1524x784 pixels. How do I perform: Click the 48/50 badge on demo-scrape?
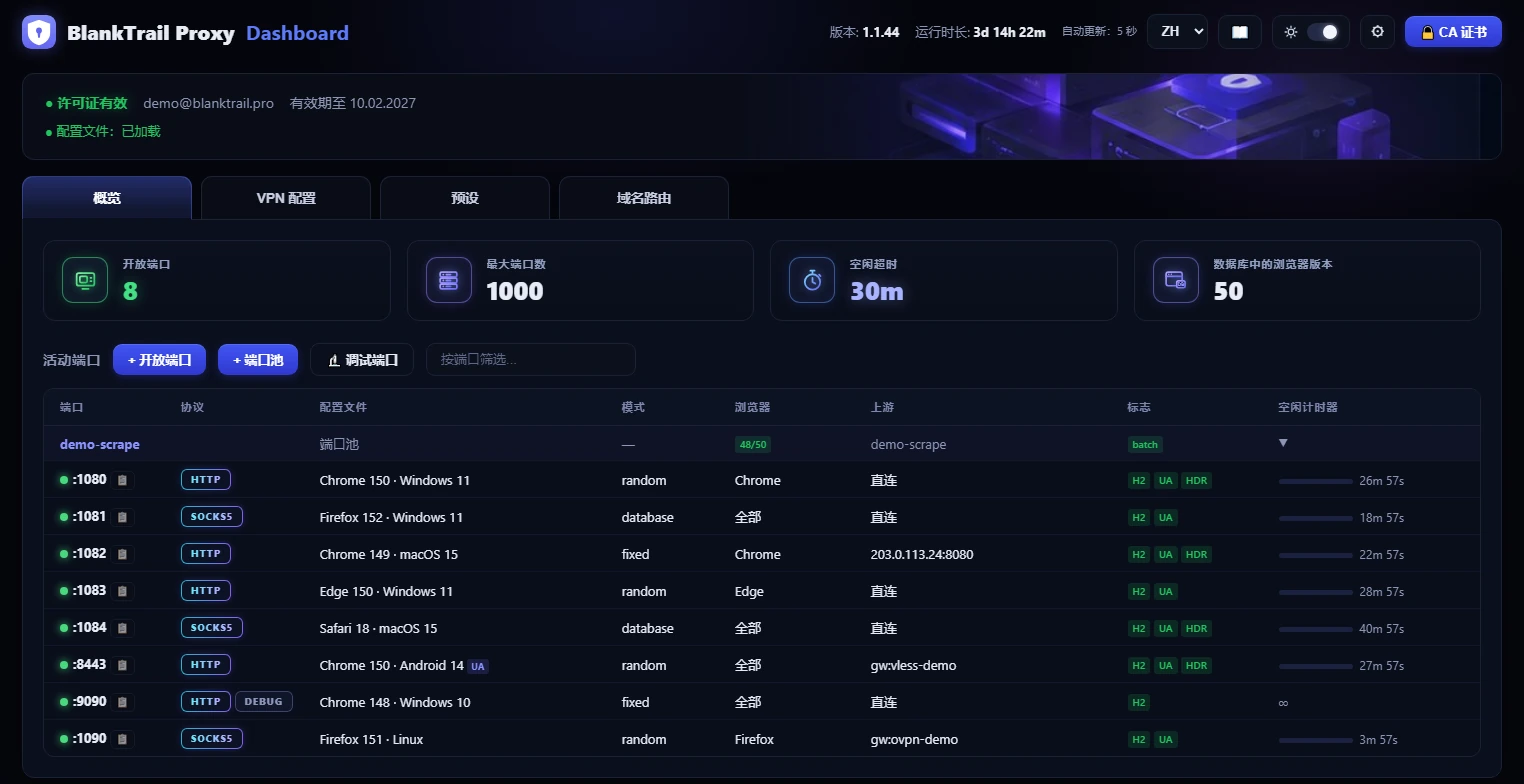(x=753, y=444)
